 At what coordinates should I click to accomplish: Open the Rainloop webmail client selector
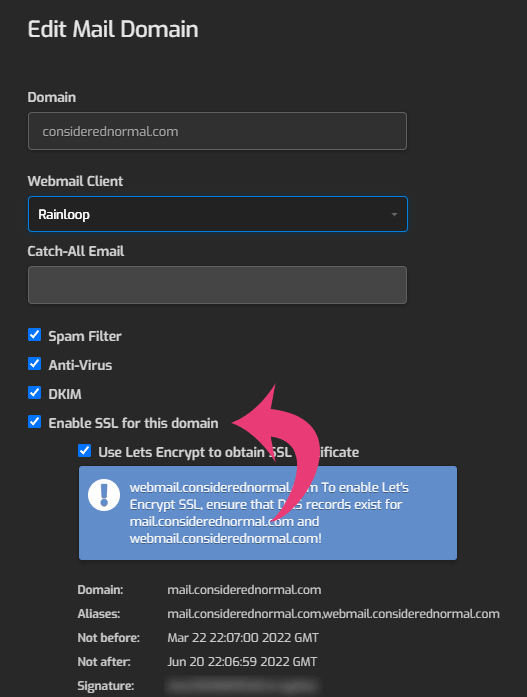pos(218,214)
